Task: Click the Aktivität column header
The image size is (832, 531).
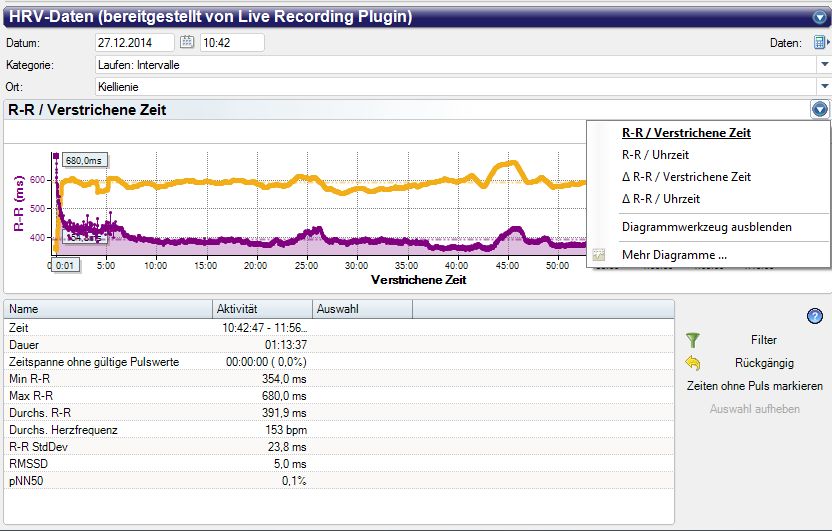Action: [261, 309]
